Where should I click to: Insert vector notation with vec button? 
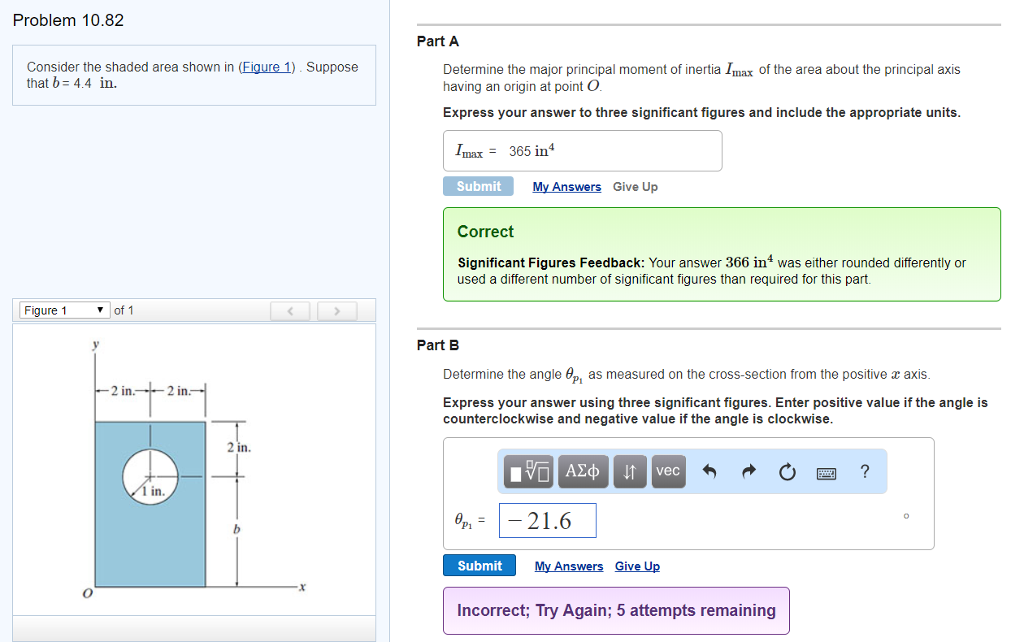(668, 471)
